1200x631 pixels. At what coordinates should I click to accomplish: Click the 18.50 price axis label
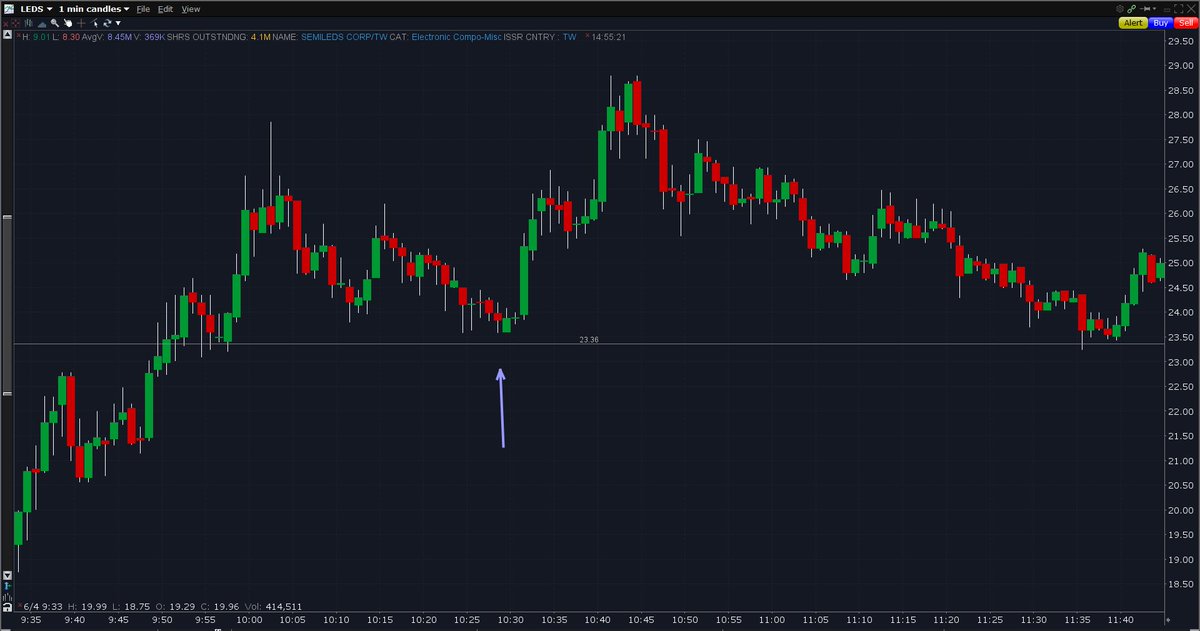pos(1178,584)
